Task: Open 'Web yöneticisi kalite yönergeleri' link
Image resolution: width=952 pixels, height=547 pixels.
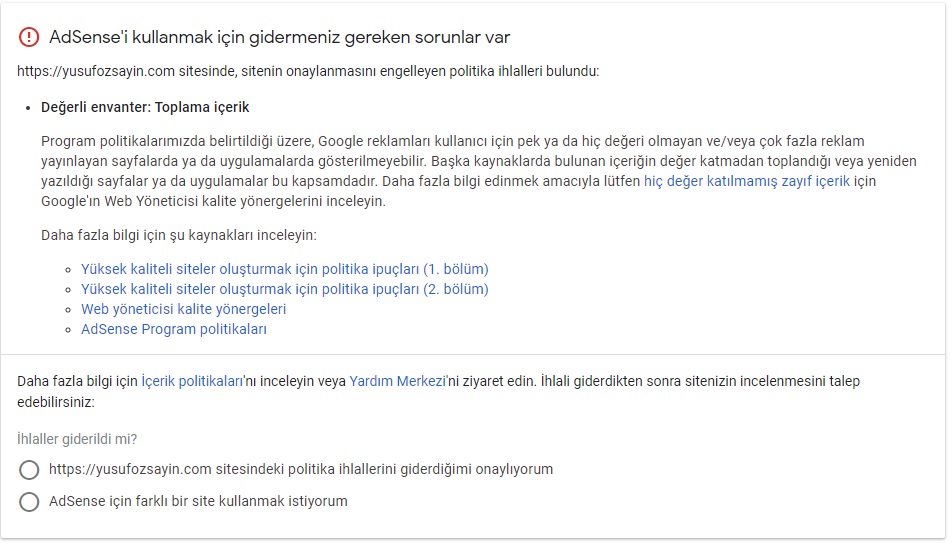Action: point(183,309)
